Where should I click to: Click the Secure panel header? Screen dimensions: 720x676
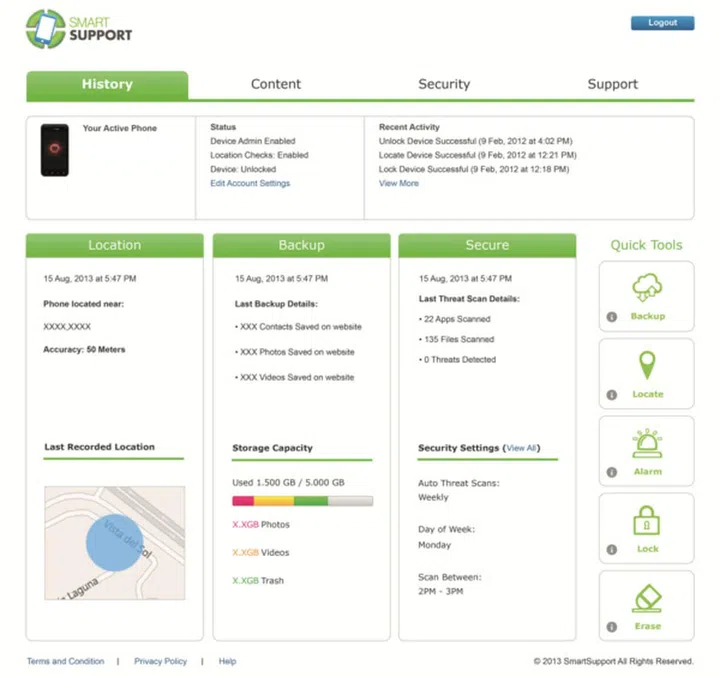point(487,245)
